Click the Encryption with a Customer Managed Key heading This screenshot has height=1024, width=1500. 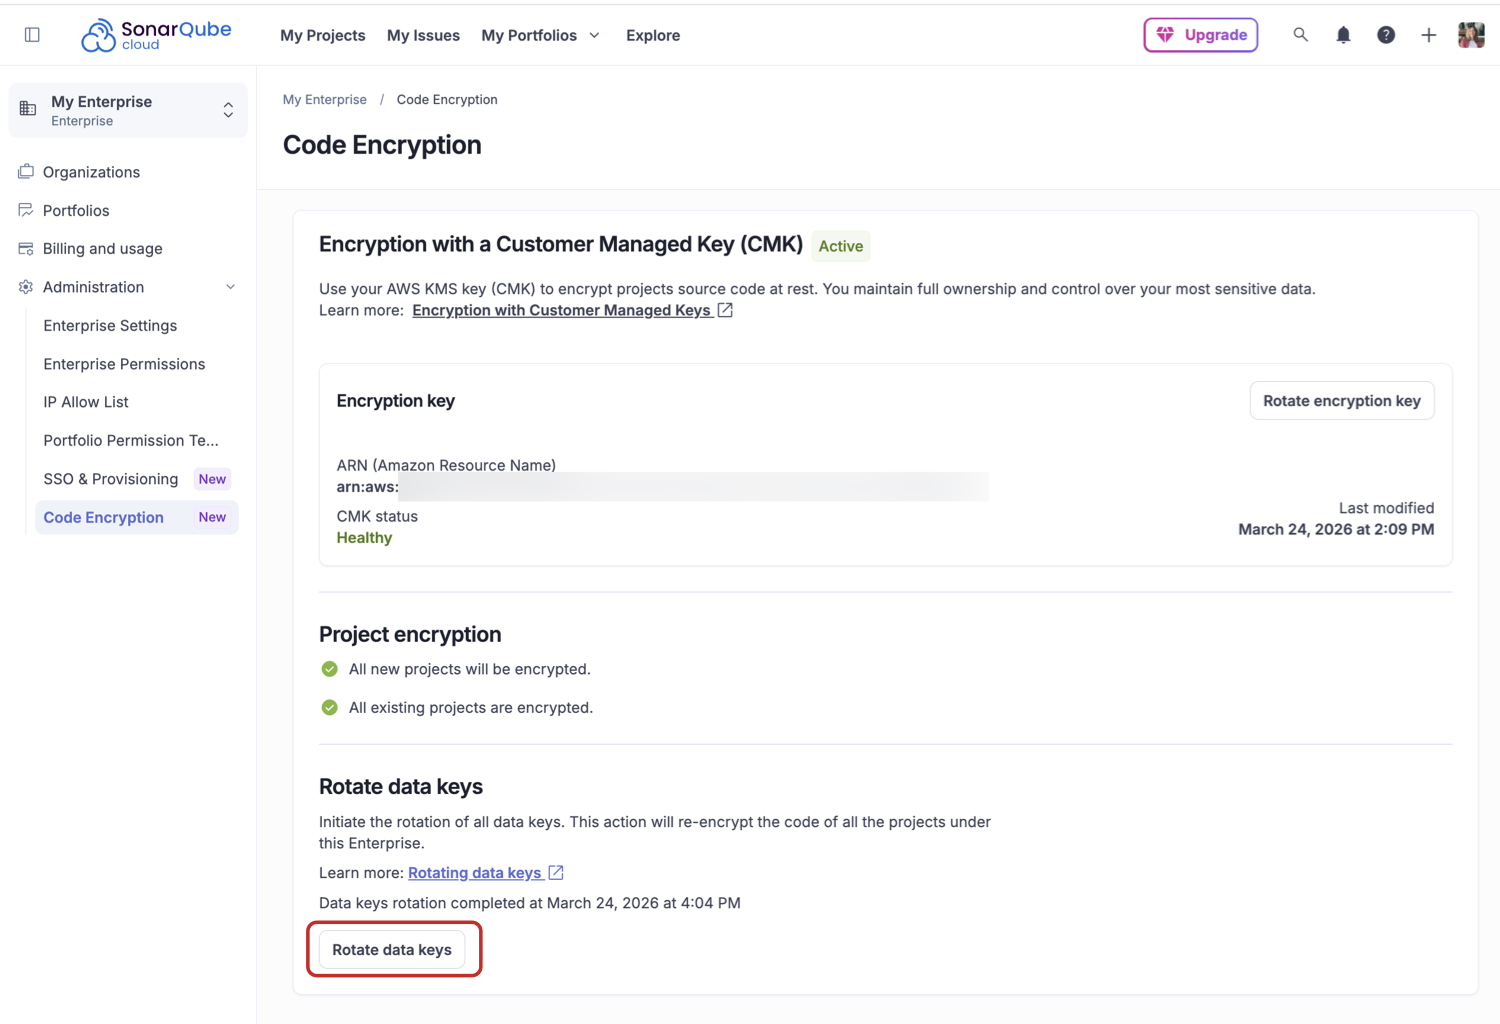coord(561,245)
